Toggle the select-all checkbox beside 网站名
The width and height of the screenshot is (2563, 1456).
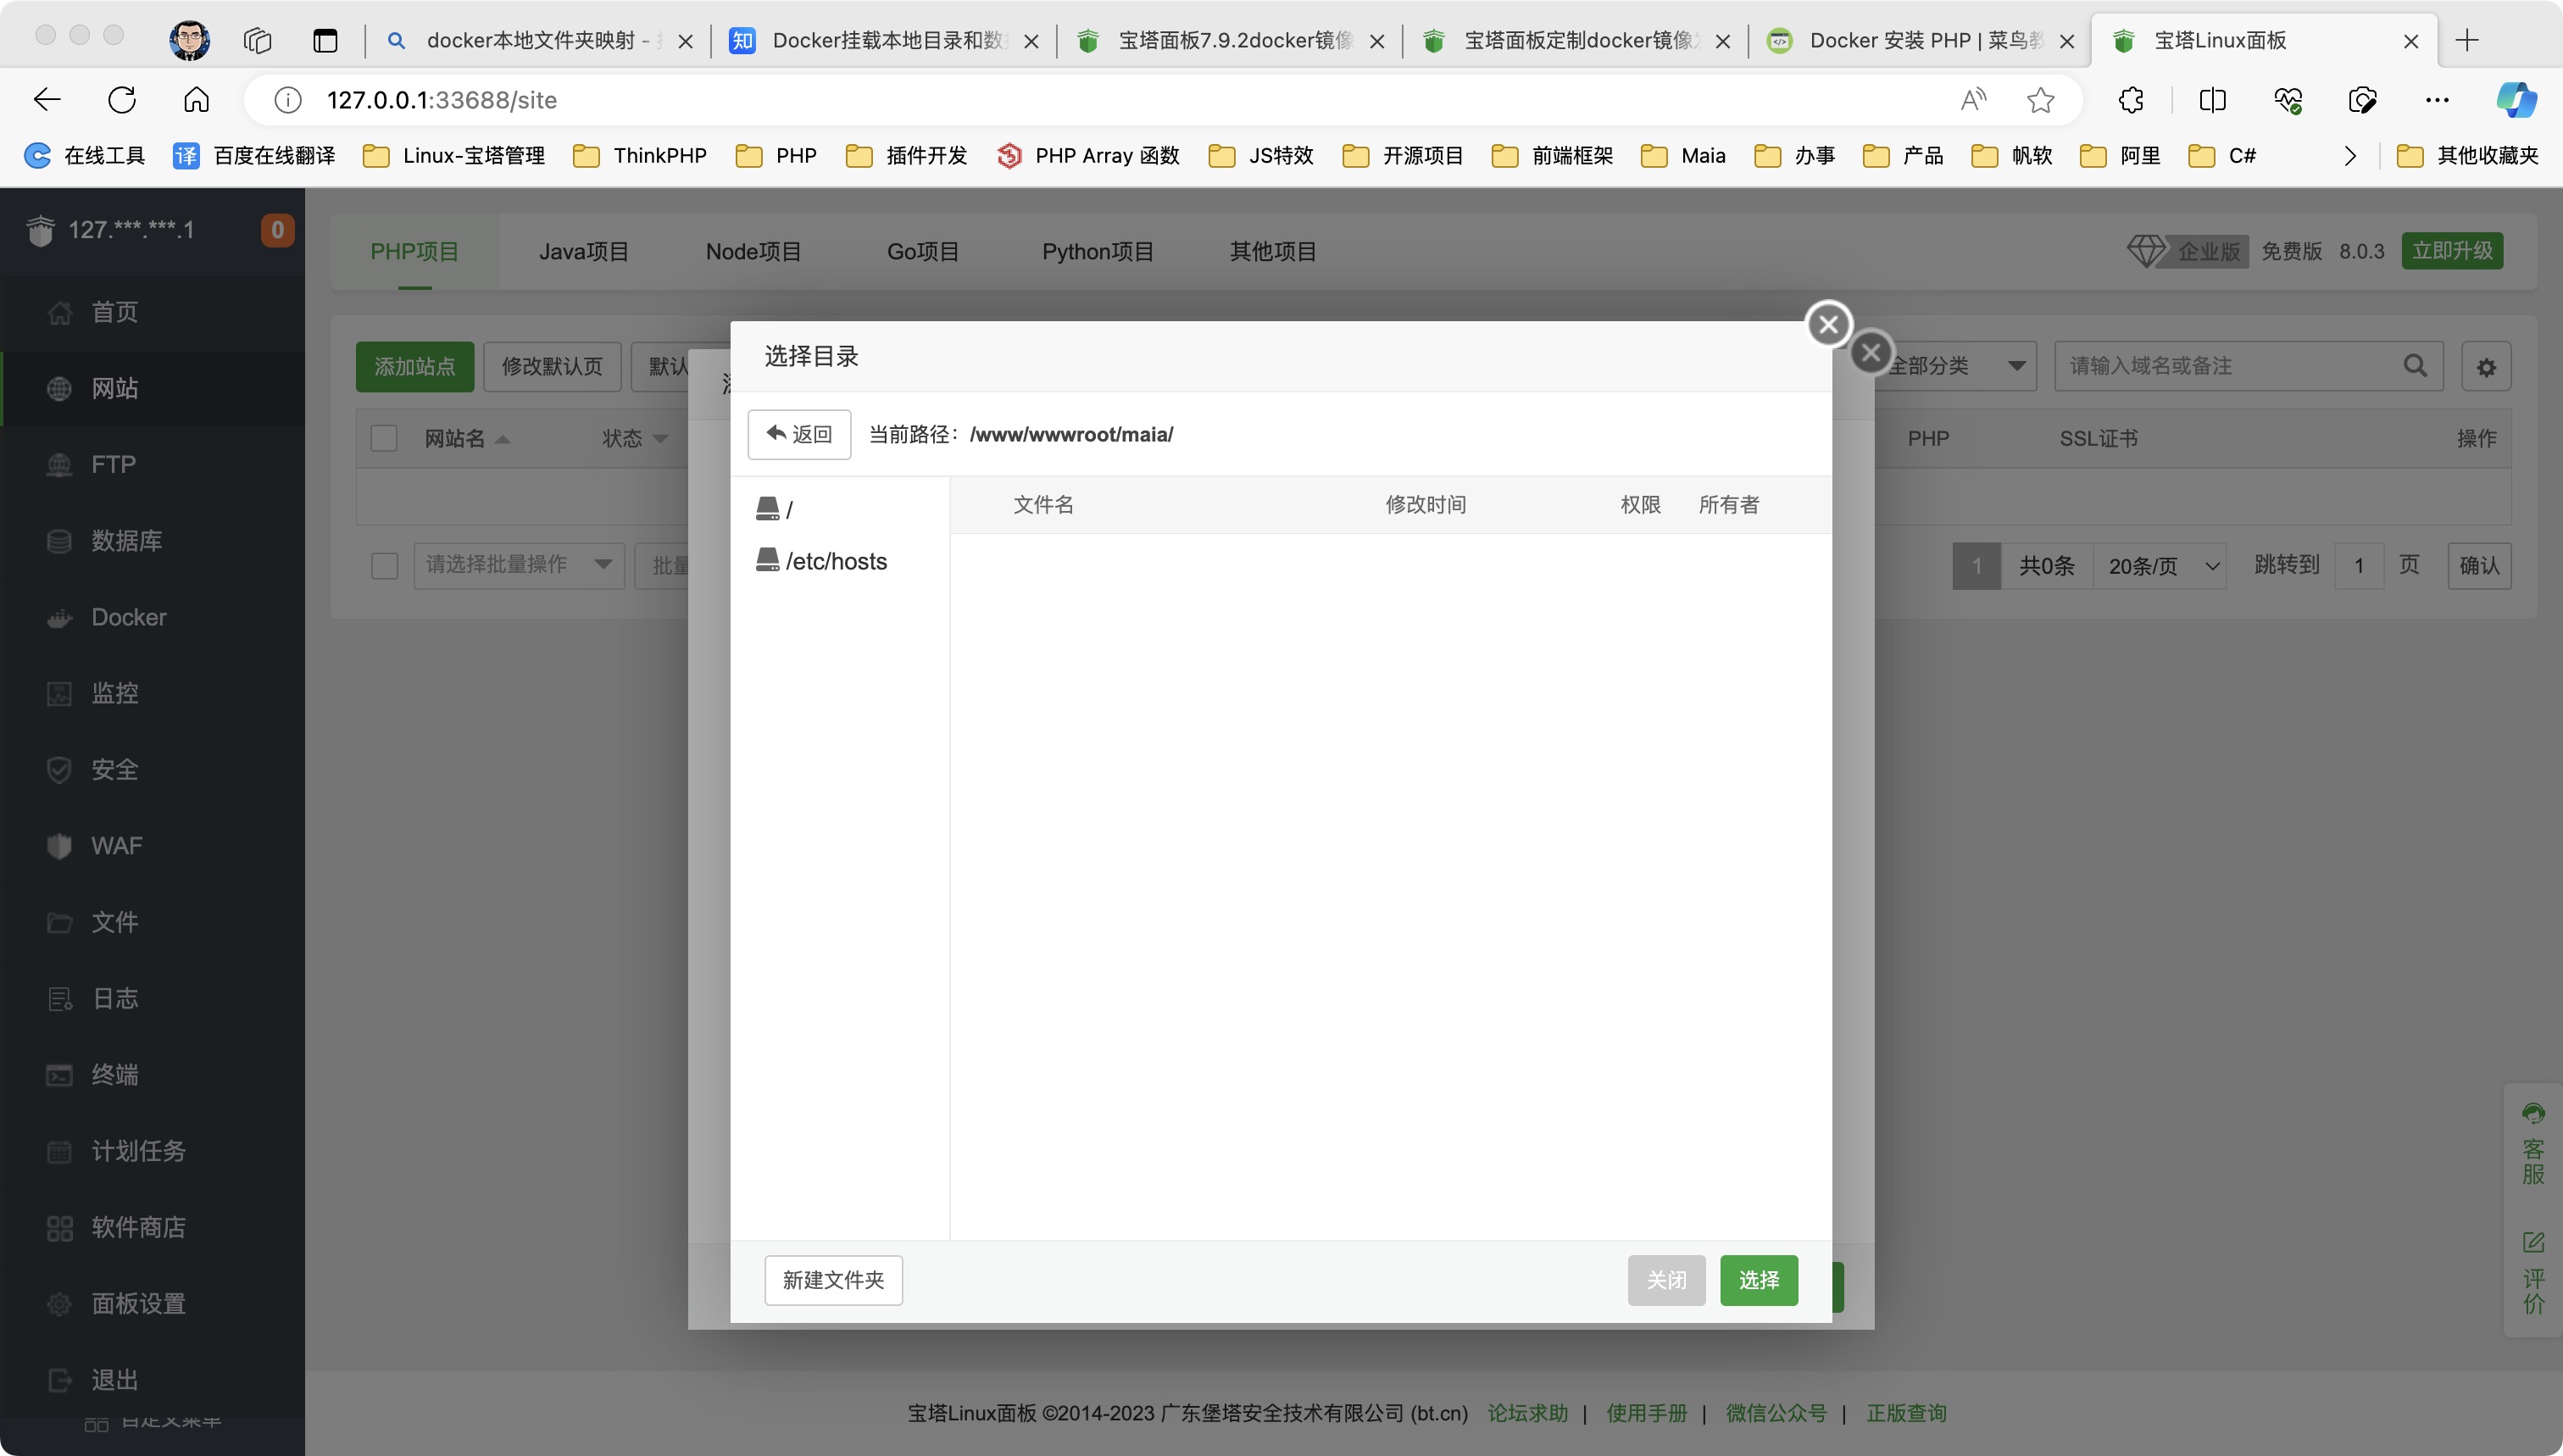(384, 439)
